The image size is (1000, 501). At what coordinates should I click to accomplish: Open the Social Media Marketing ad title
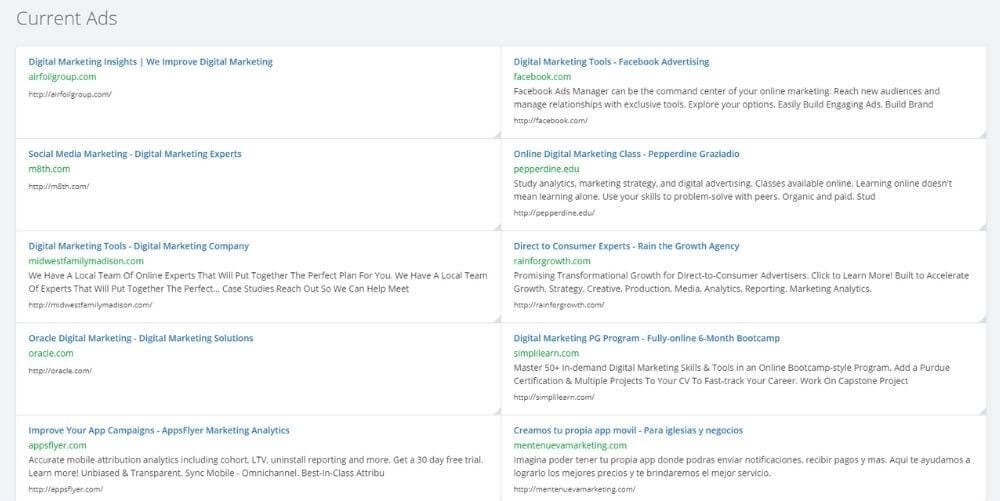[x=134, y=154]
